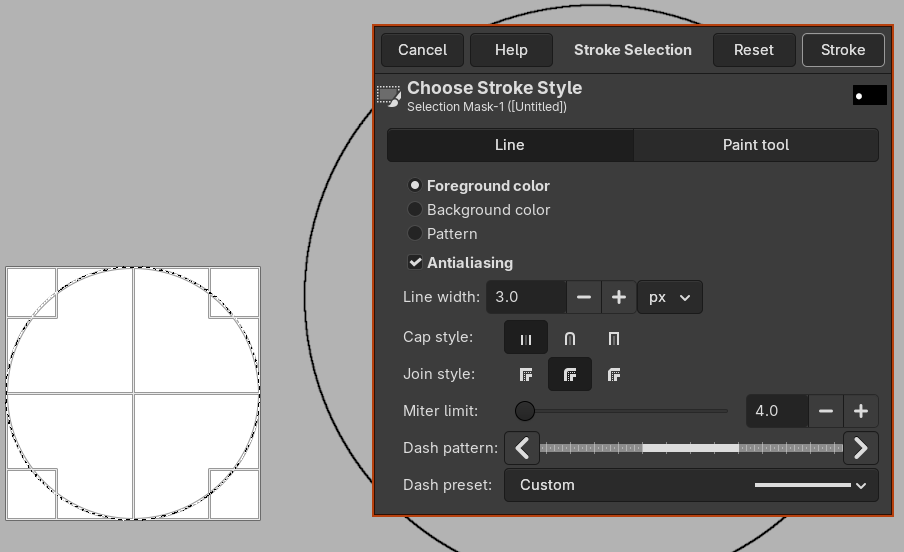Viewport: 904px width, 552px height.
Task: Switch to the Line tab
Action: pyautogui.click(x=510, y=145)
